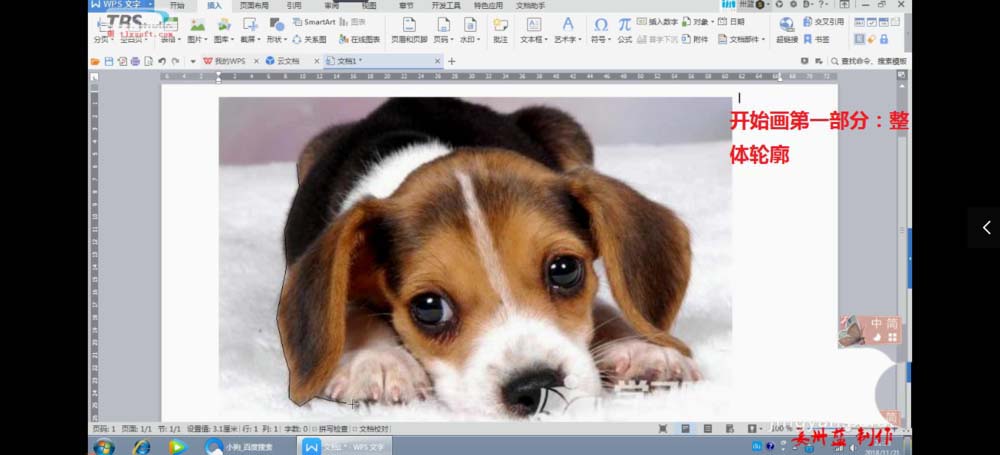Screen dimensions: 1000x455
Task: Open the 小狗 百度搜索 taskbar window
Action: (238, 446)
